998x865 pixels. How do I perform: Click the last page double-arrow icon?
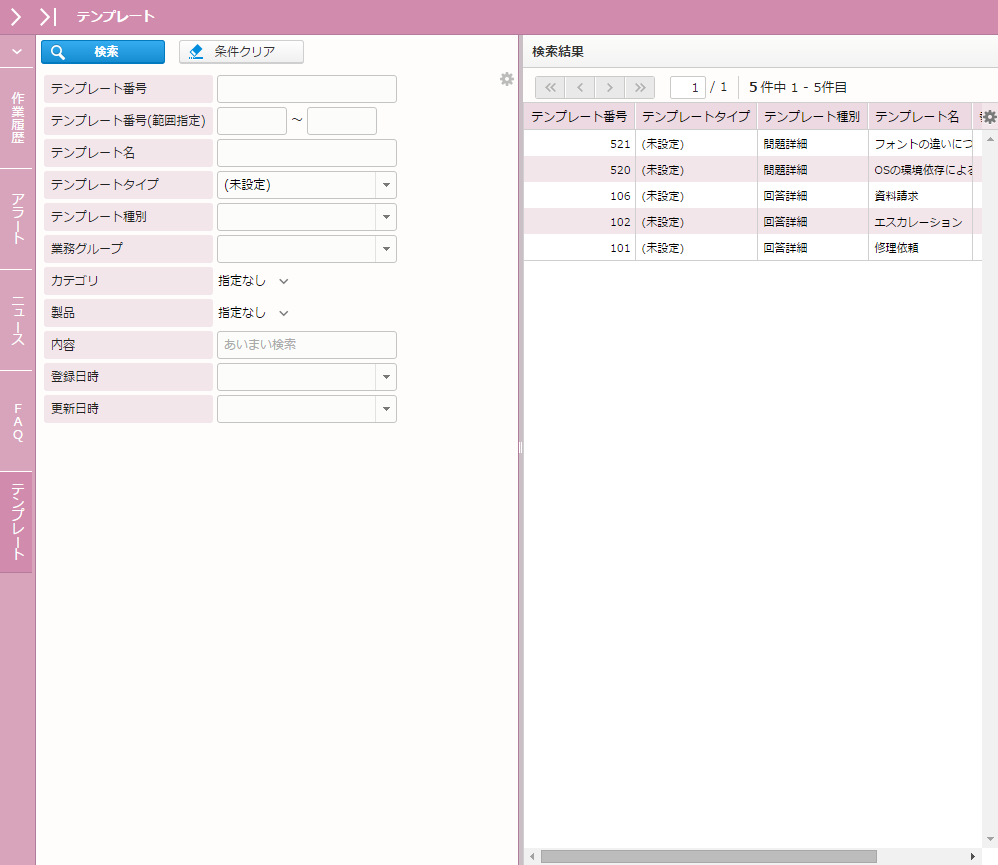point(639,87)
